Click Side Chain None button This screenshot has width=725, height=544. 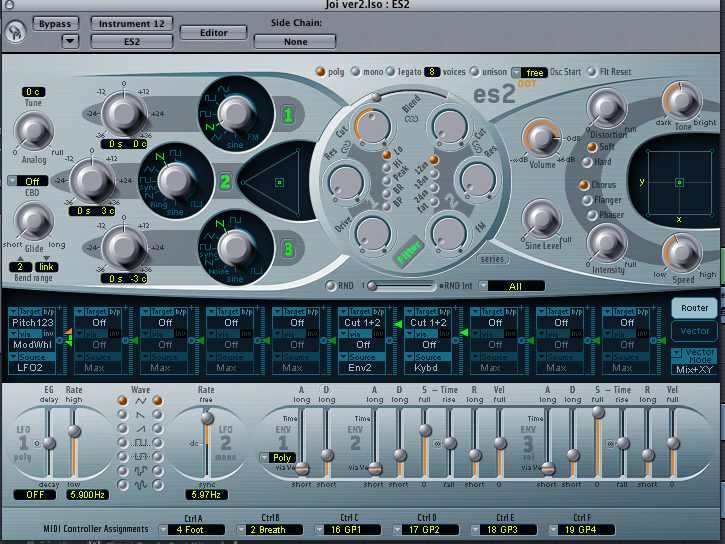pyautogui.click(x=295, y=42)
